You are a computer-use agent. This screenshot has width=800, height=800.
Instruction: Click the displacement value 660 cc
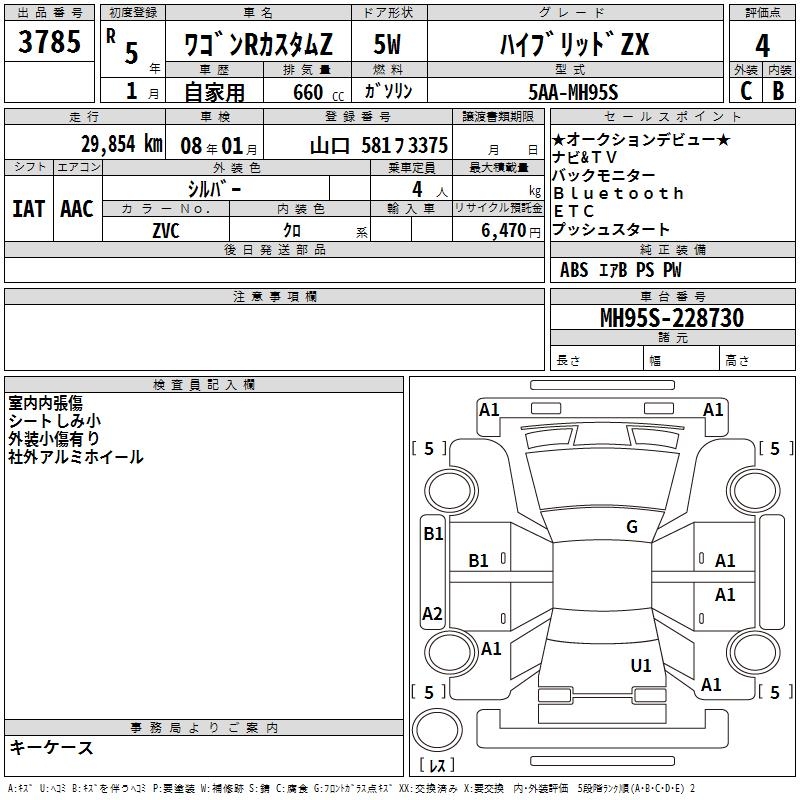coord(318,93)
